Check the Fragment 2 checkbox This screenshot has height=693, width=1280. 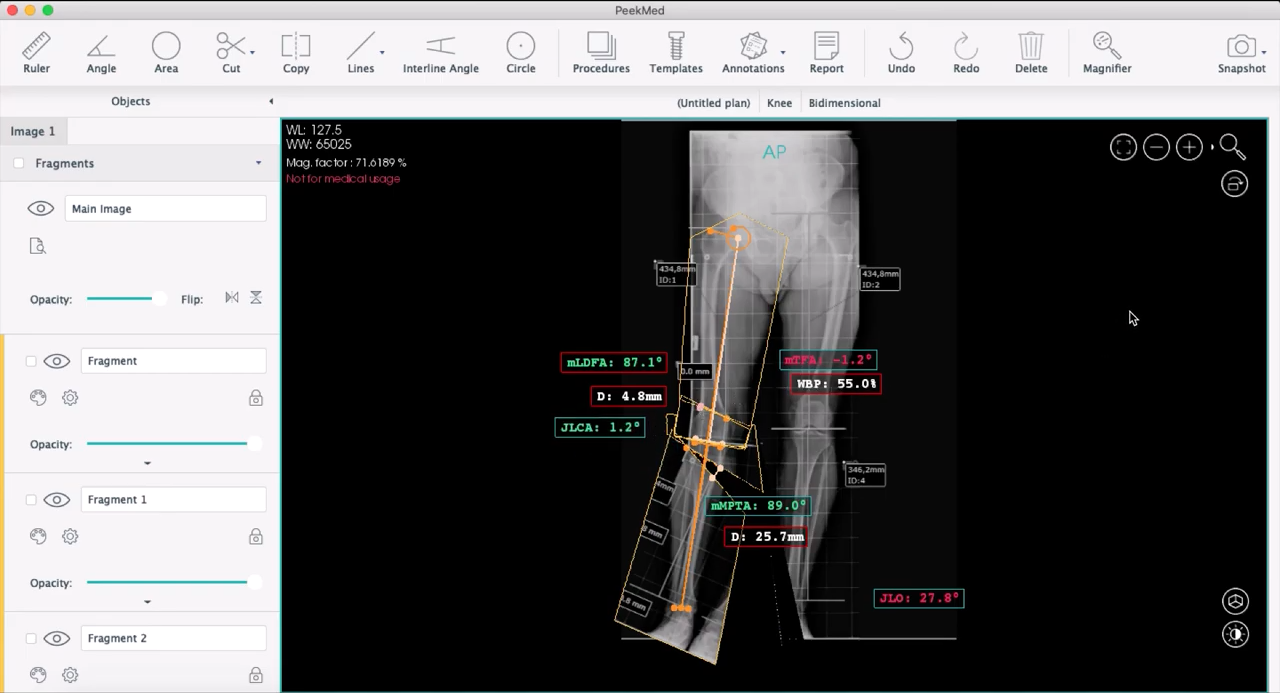point(30,639)
